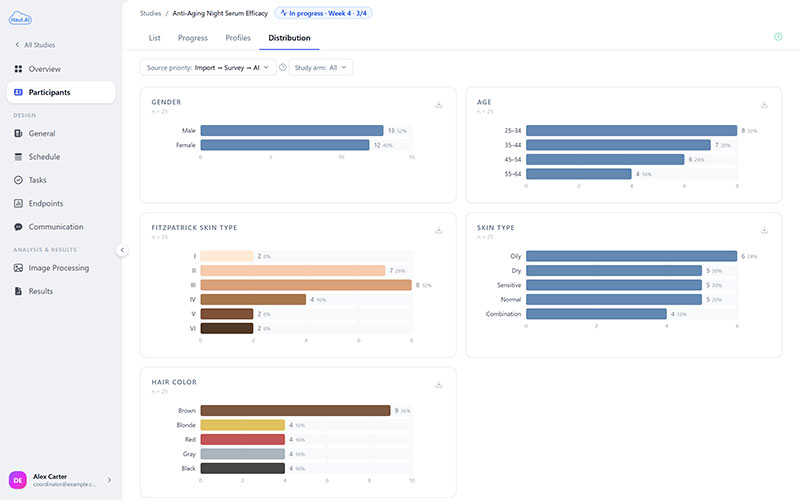Image resolution: width=800 pixels, height=500 pixels.
Task: Download the Age chart
Action: point(764,105)
